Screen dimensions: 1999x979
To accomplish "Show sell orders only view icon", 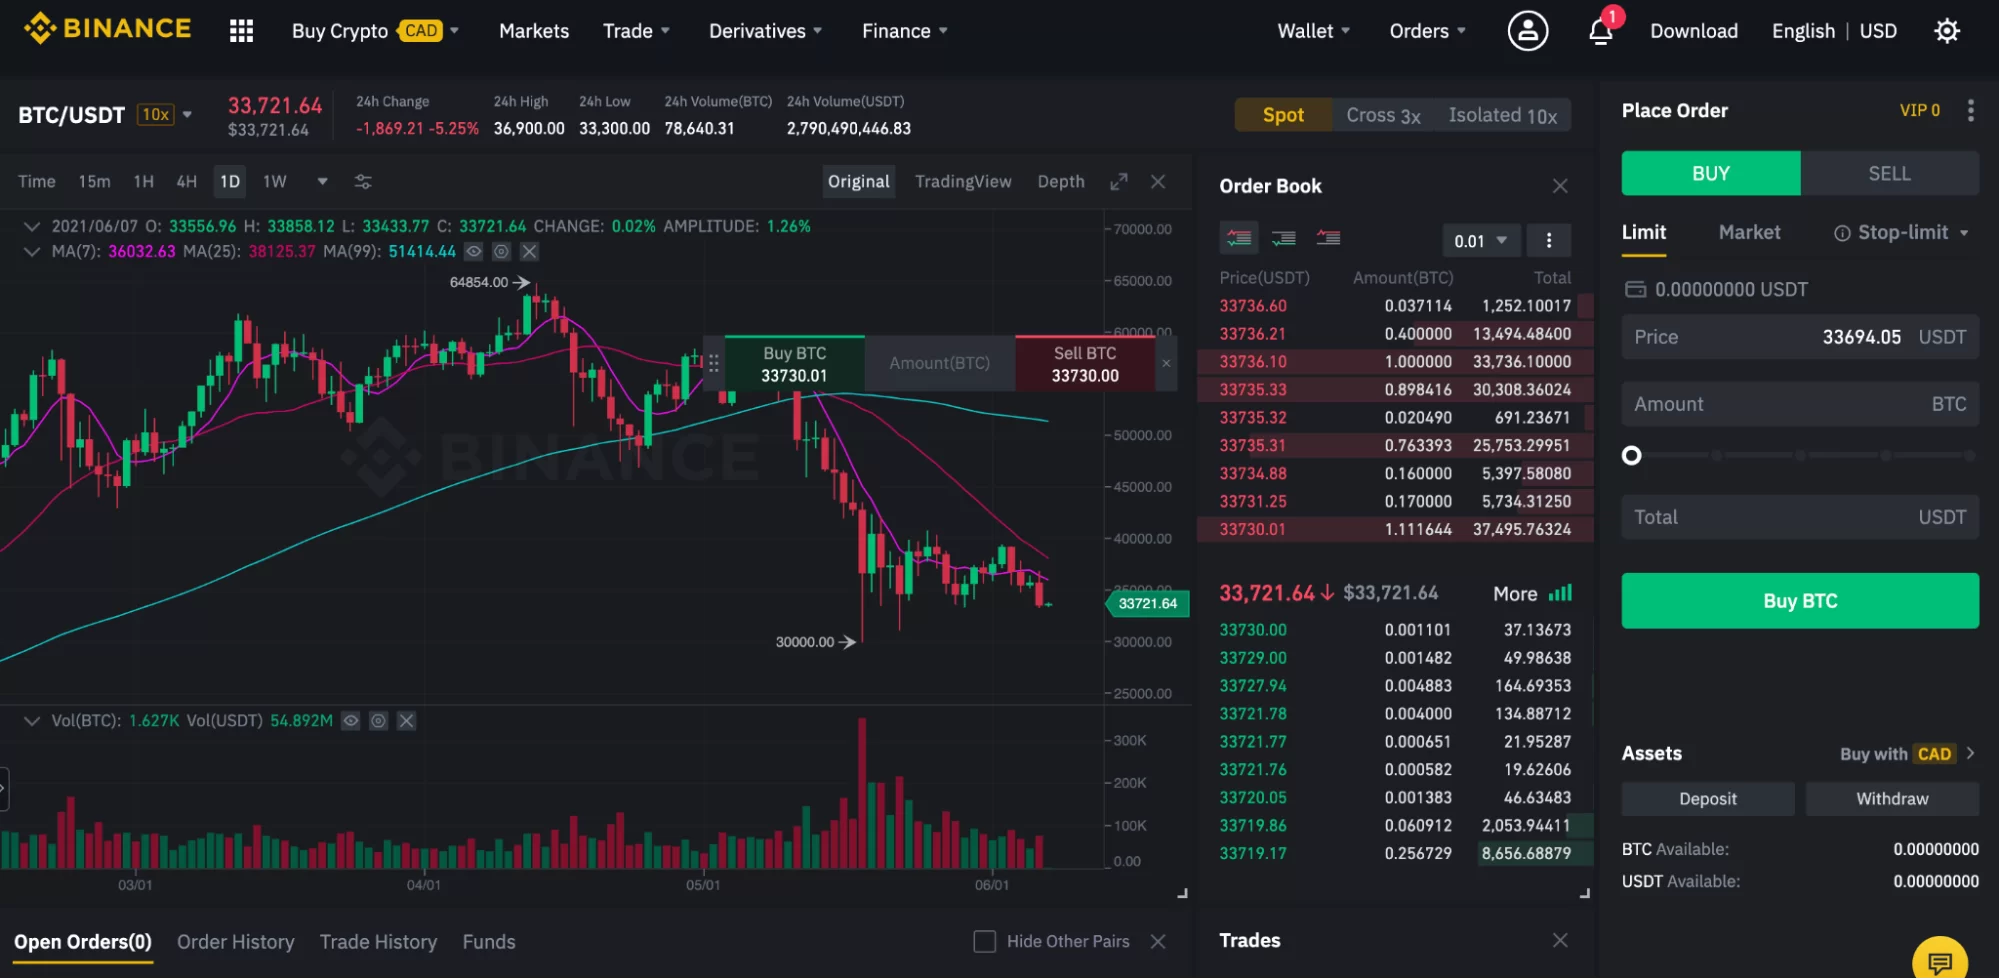I will tap(1328, 238).
